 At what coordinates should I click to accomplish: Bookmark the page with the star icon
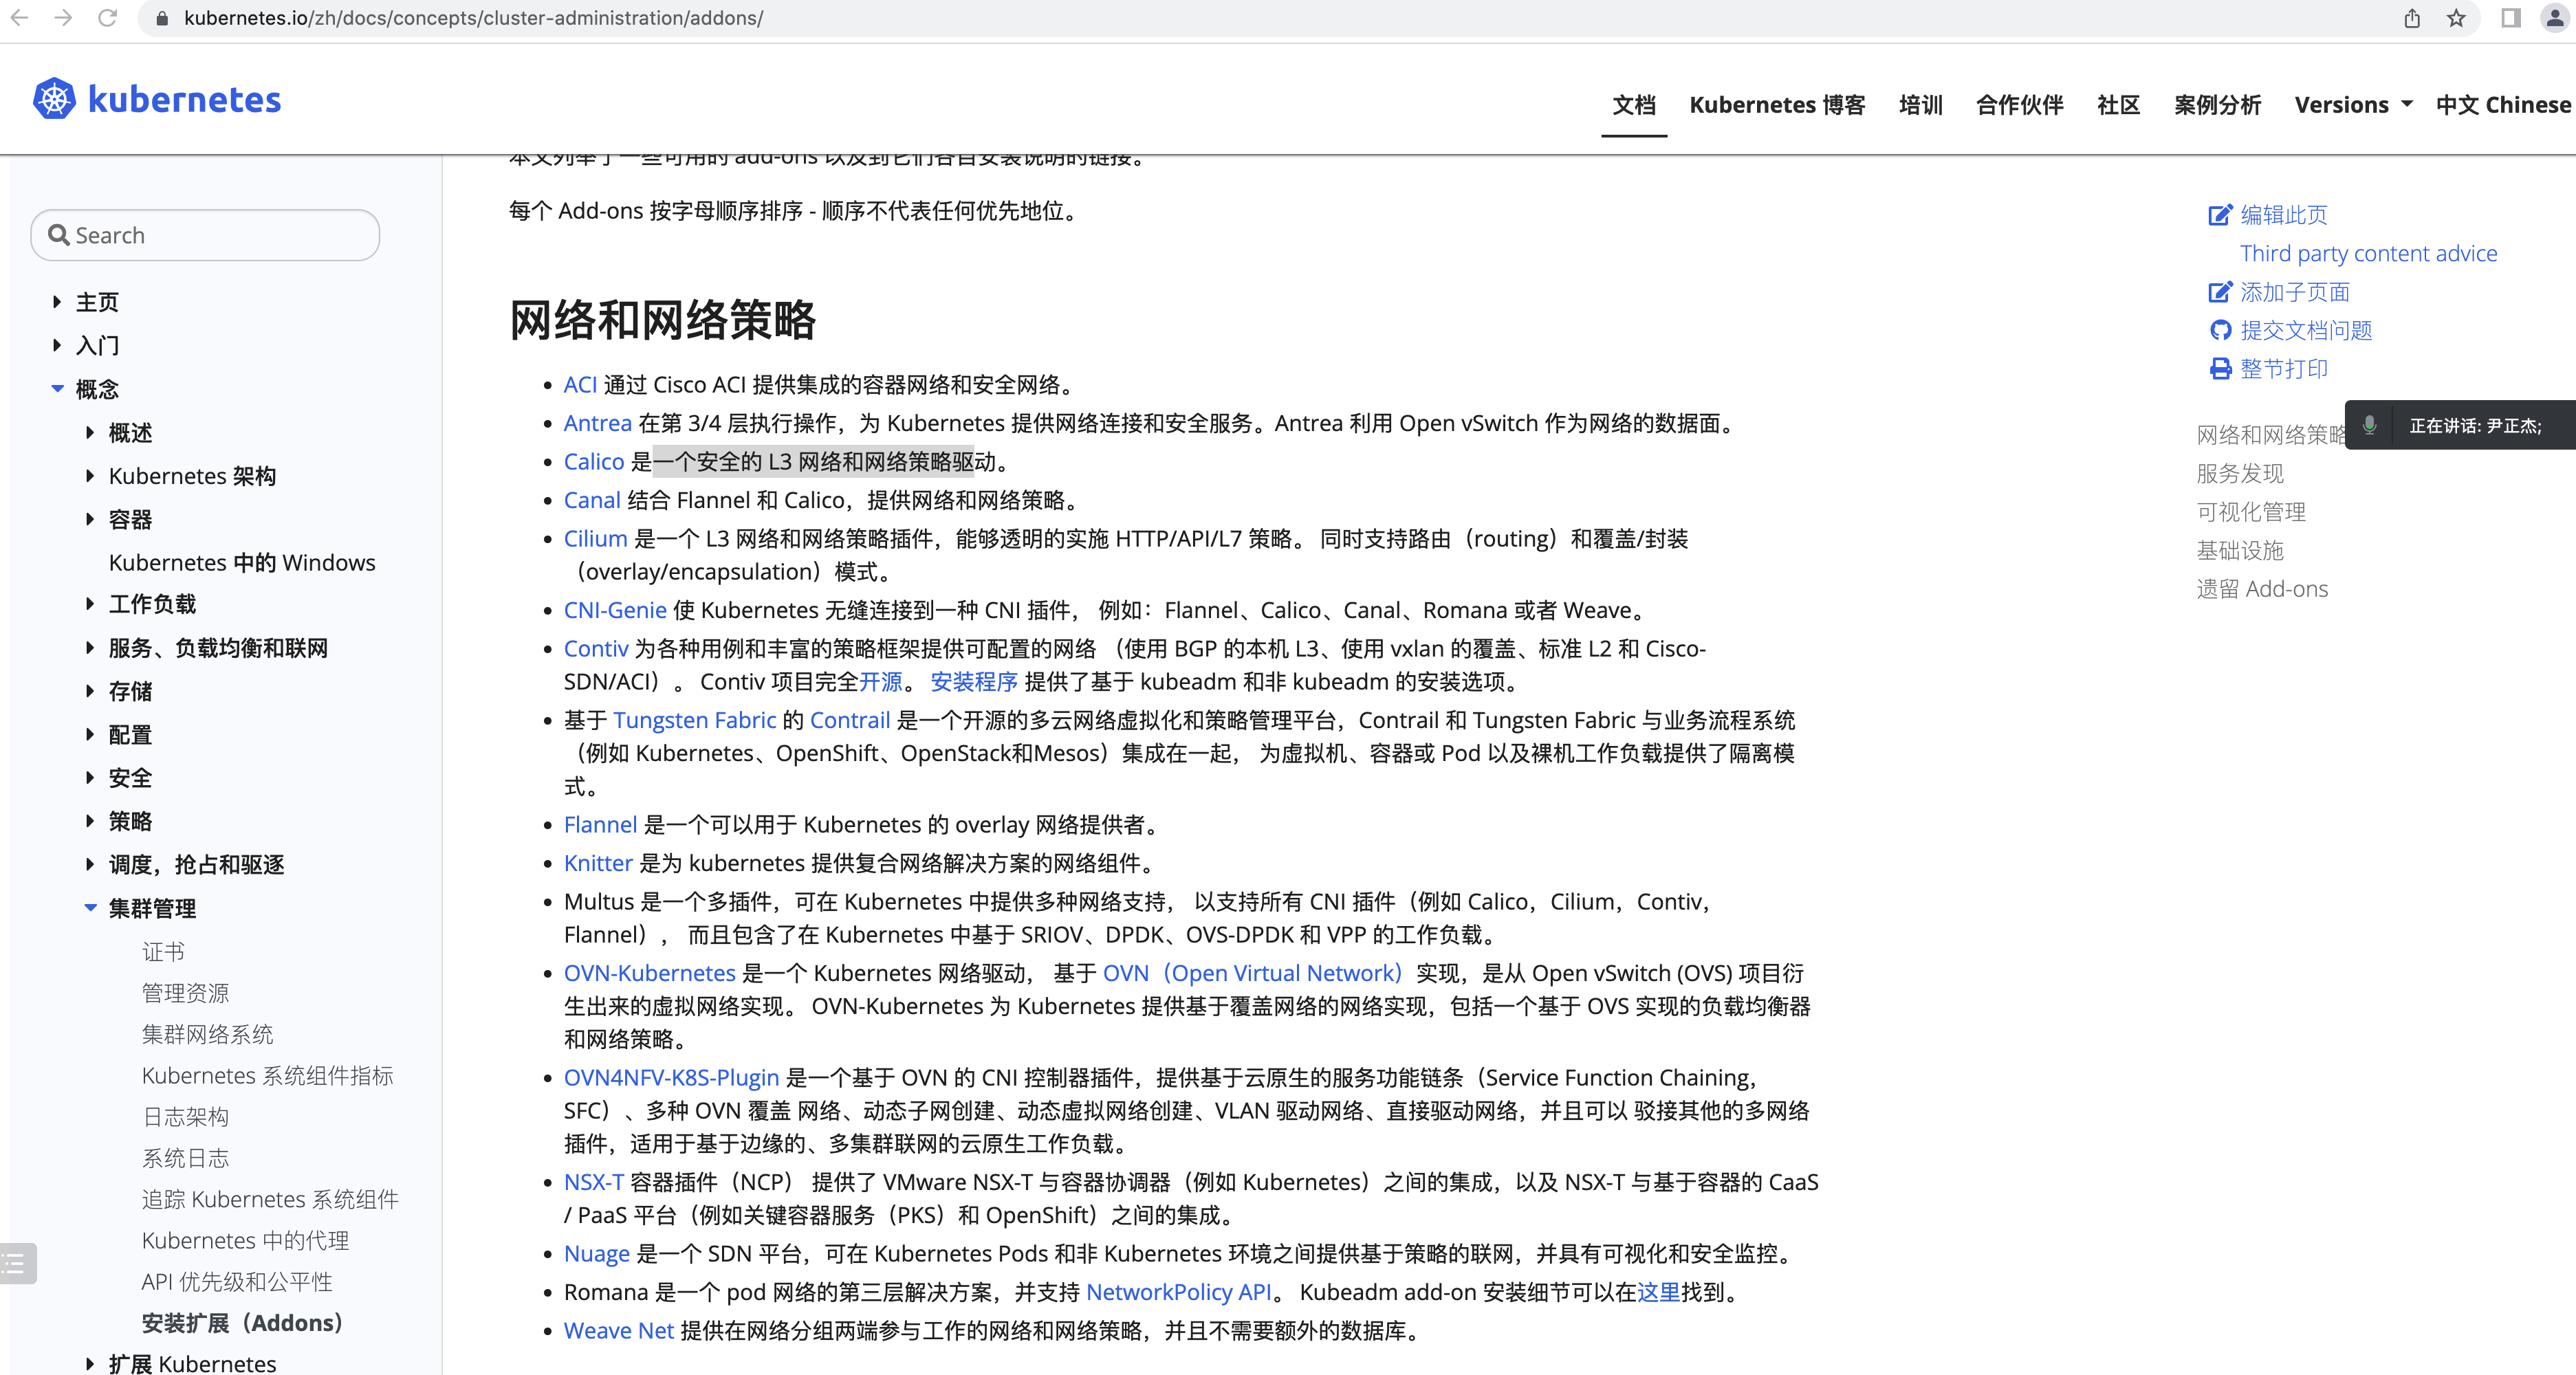[2456, 18]
